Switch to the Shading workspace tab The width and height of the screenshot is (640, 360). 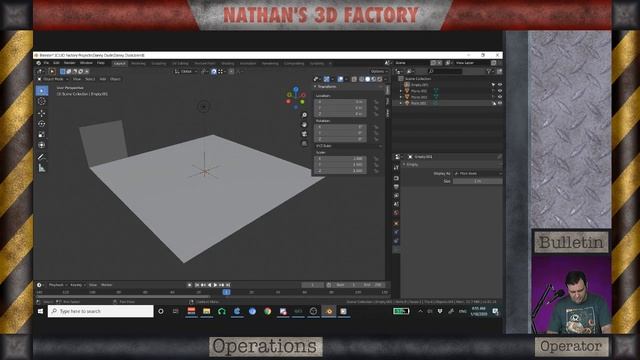[x=228, y=64]
